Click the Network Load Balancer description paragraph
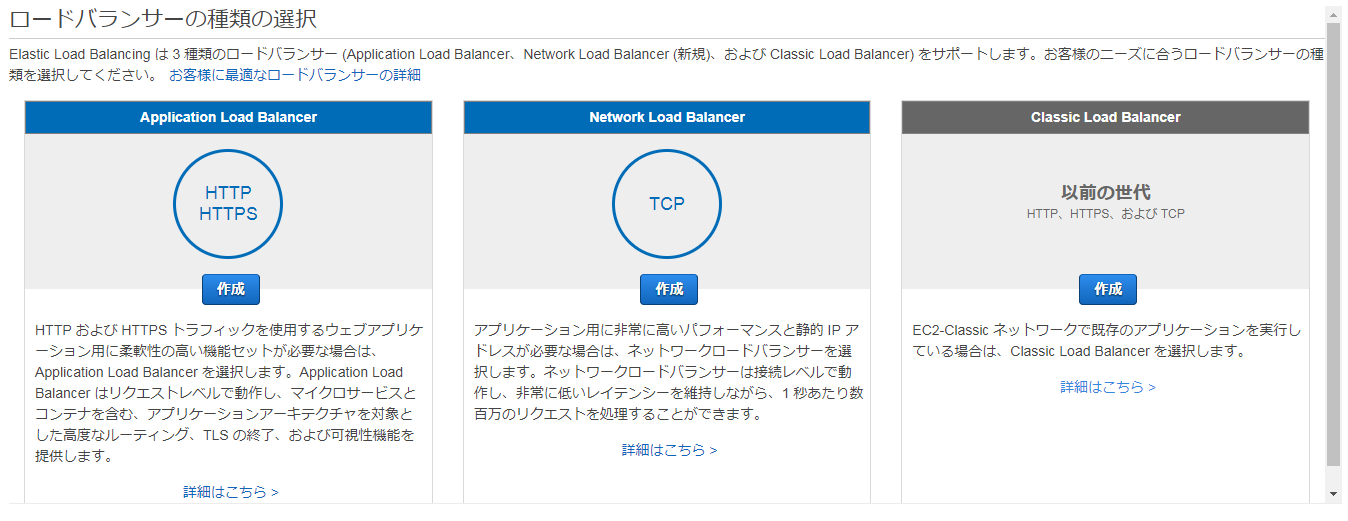Image resolution: width=1348 pixels, height=521 pixels. [x=668, y=372]
